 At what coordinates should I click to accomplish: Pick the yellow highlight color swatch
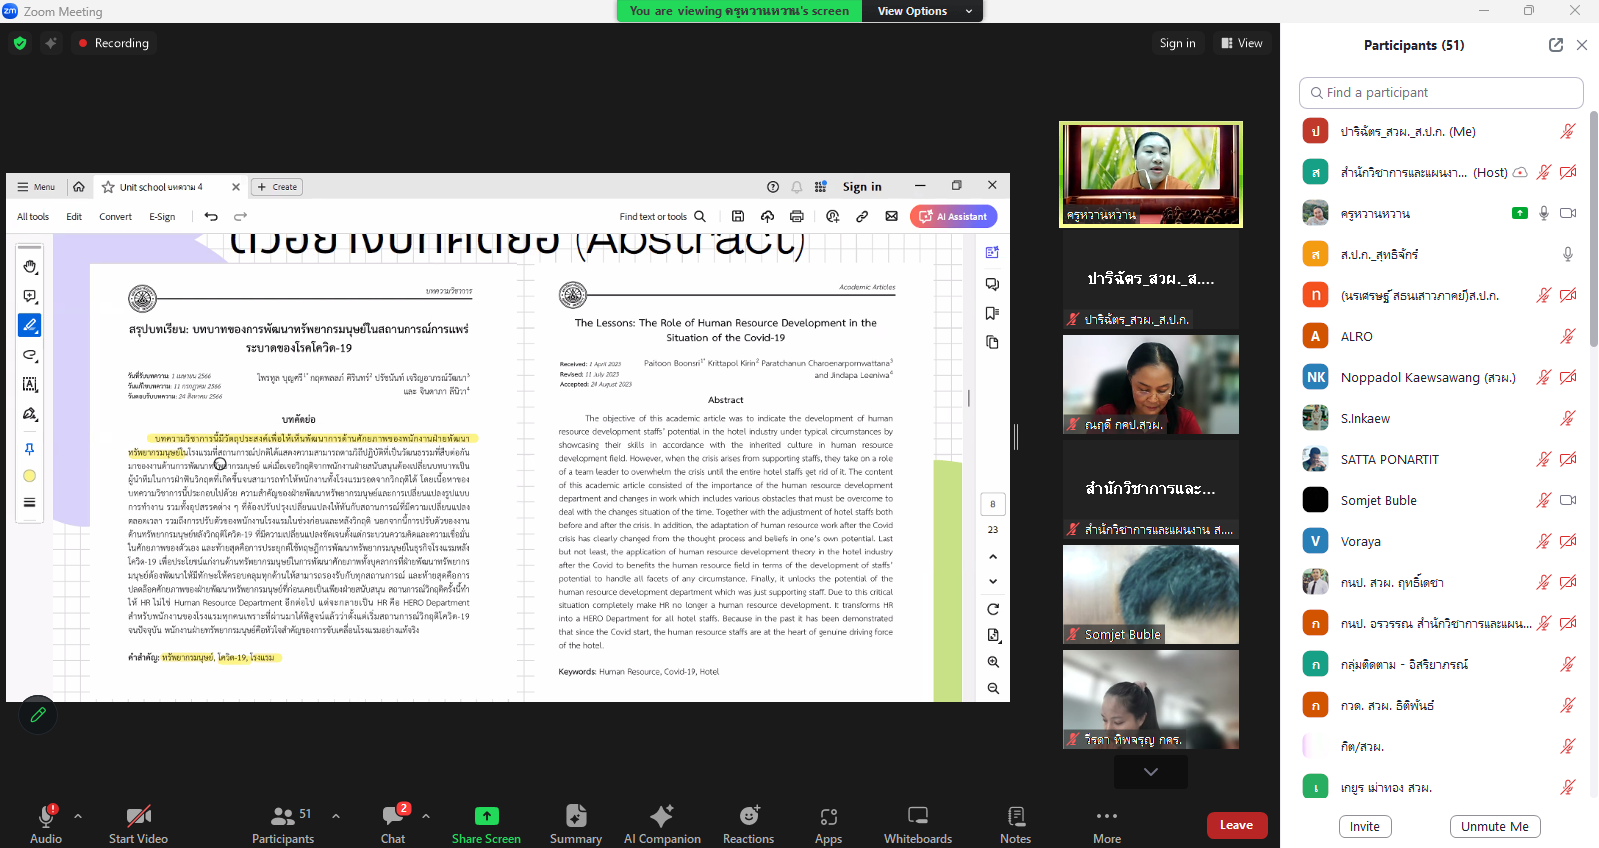pos(30,476)
